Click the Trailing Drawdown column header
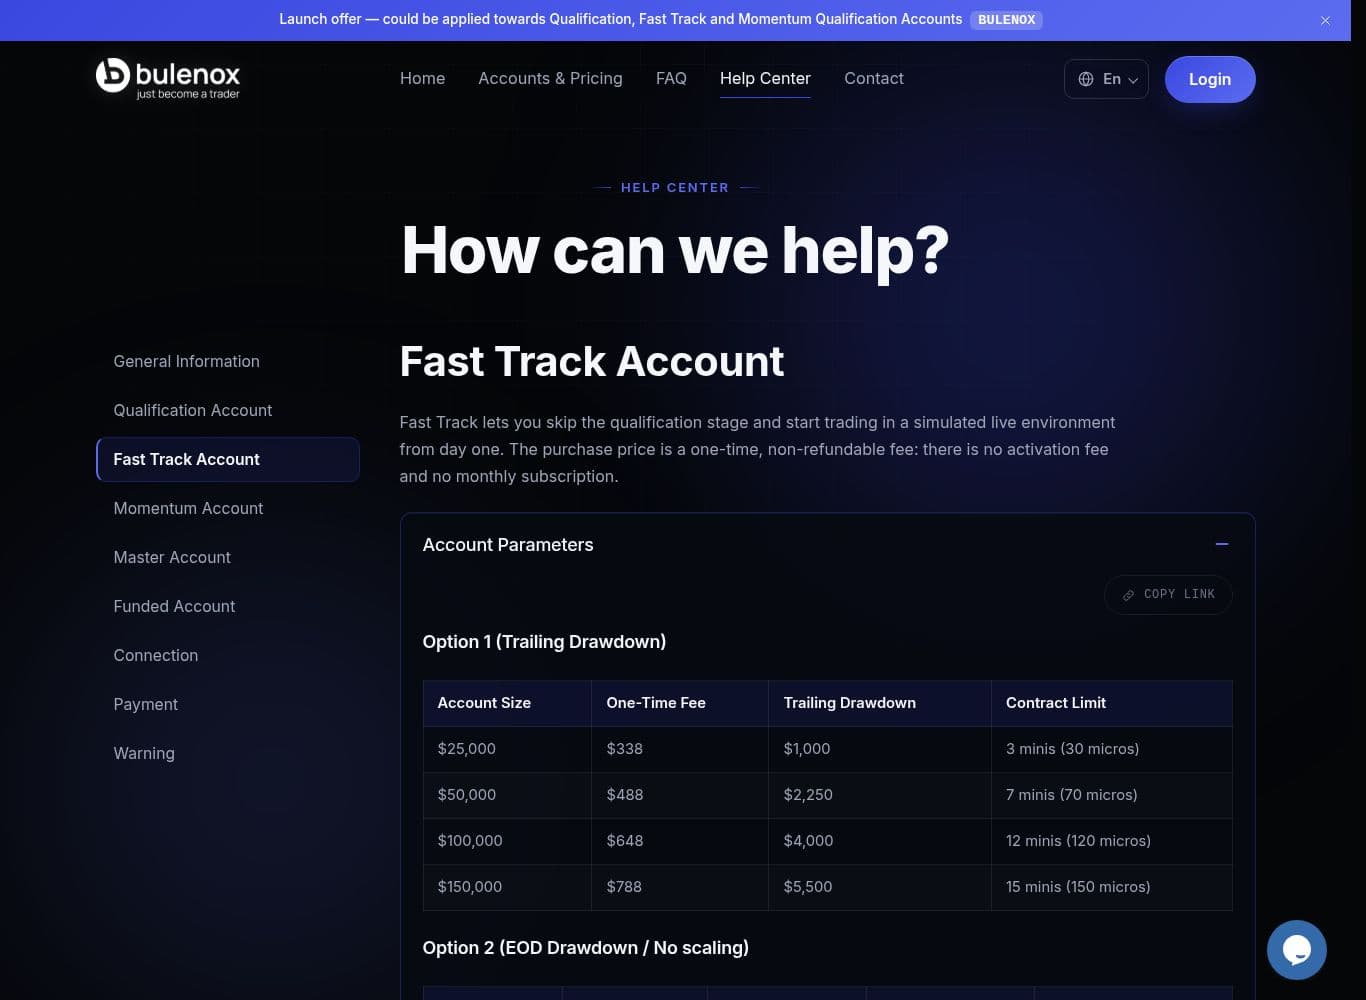 point(880,703)
